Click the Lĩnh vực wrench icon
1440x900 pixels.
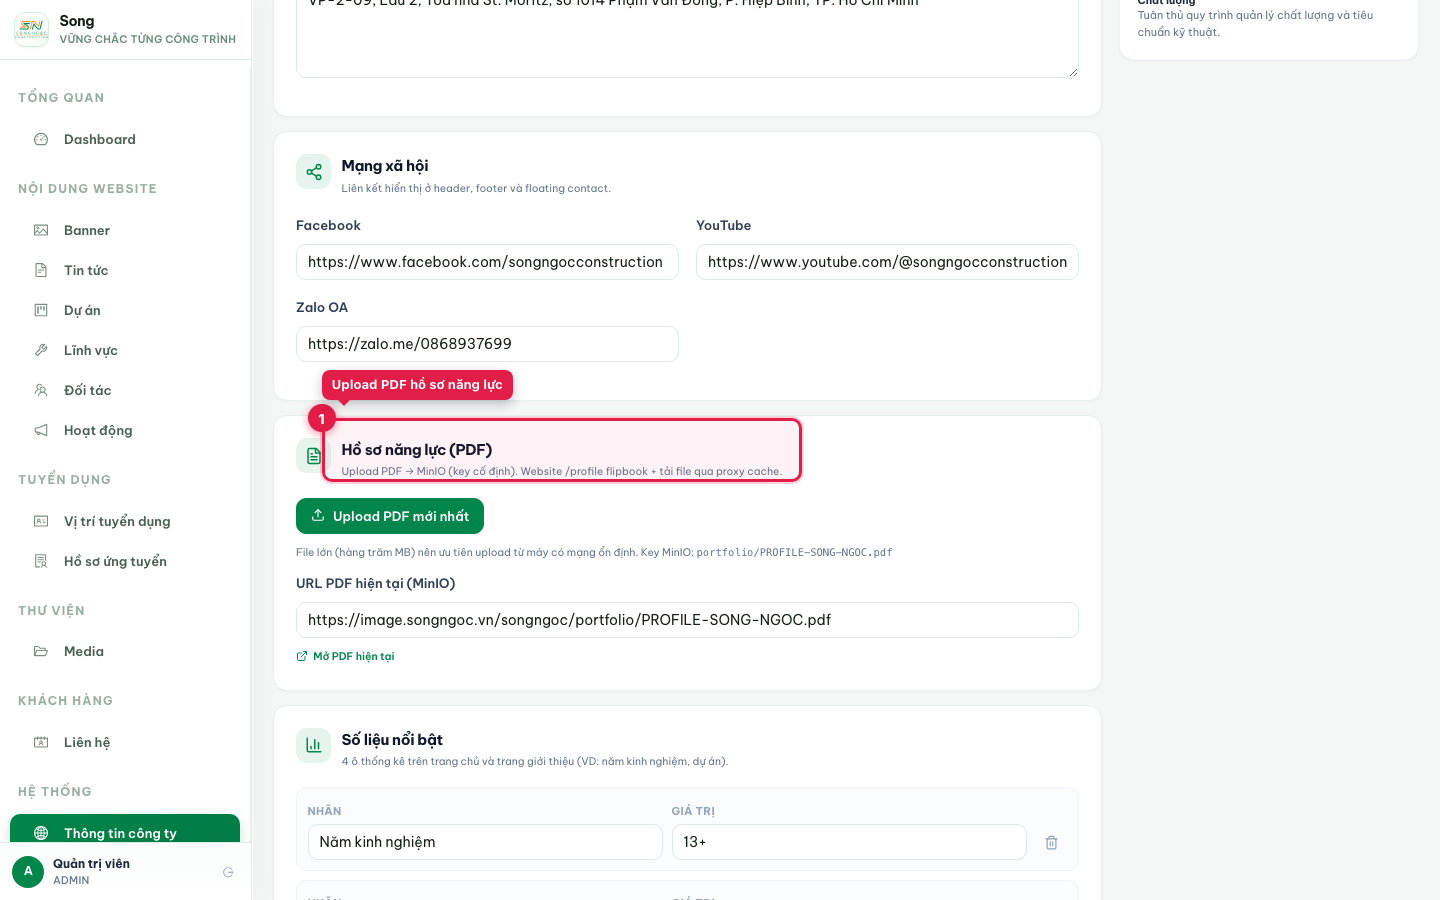pos(41,350)
